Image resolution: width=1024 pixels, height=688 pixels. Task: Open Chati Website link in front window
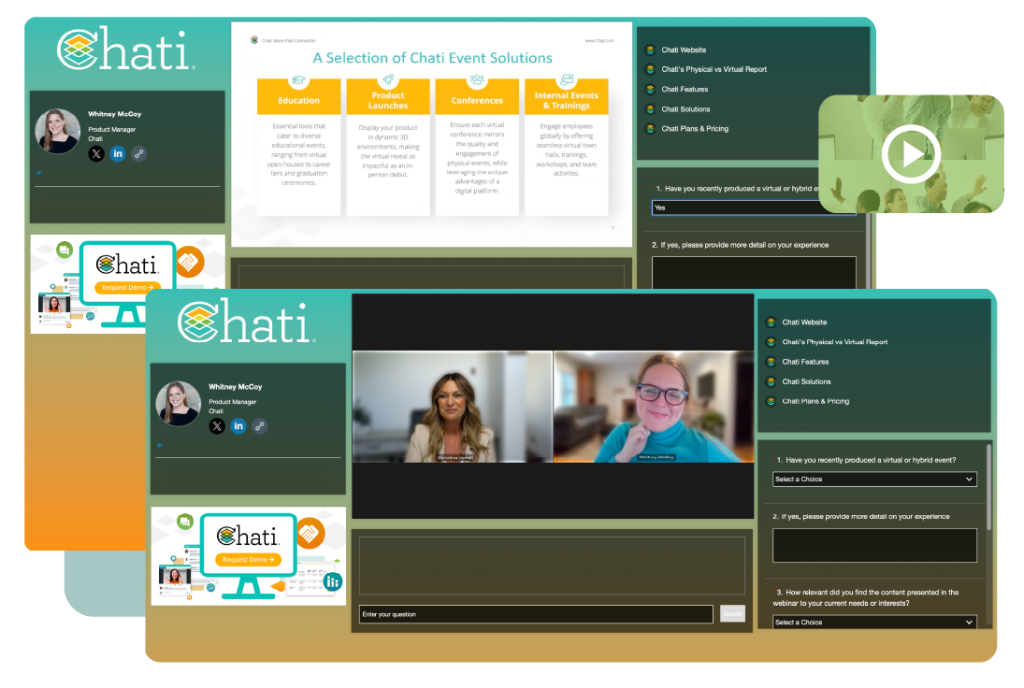[x=804, y=322]
